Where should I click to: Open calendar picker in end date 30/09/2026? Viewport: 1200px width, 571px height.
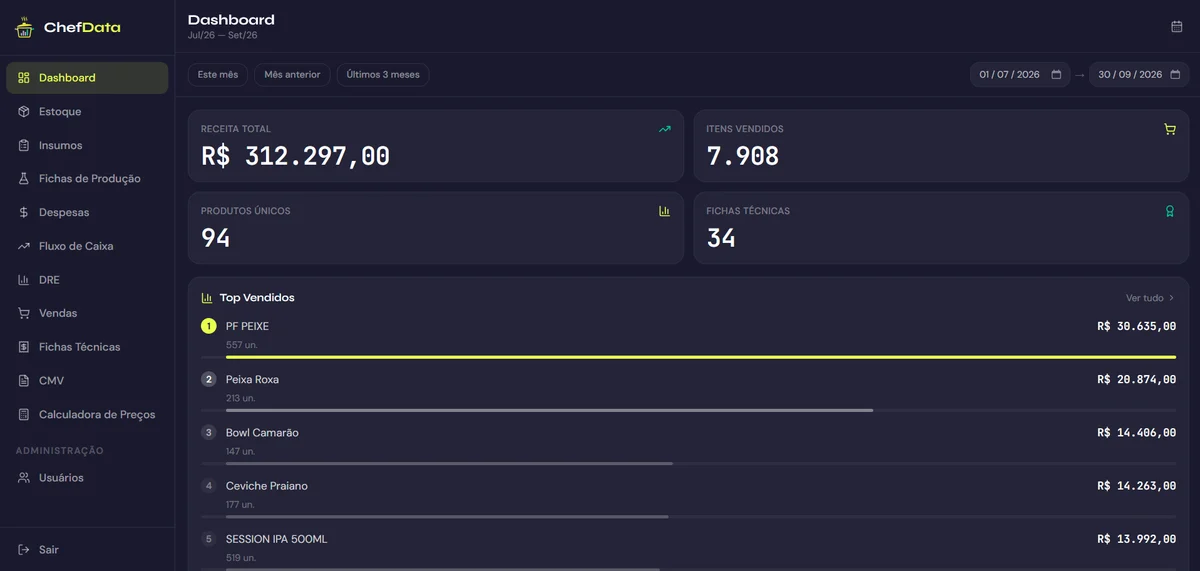point(1175,75)
